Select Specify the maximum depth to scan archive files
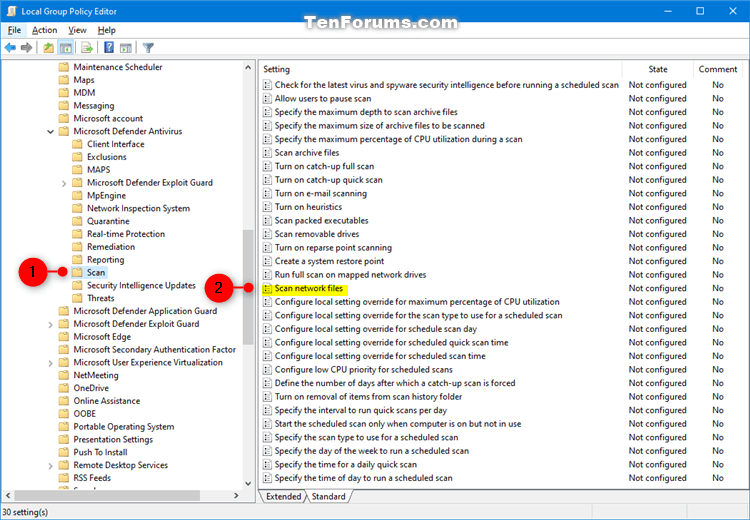This screenshot has height=520, width=750. (366, 112)
